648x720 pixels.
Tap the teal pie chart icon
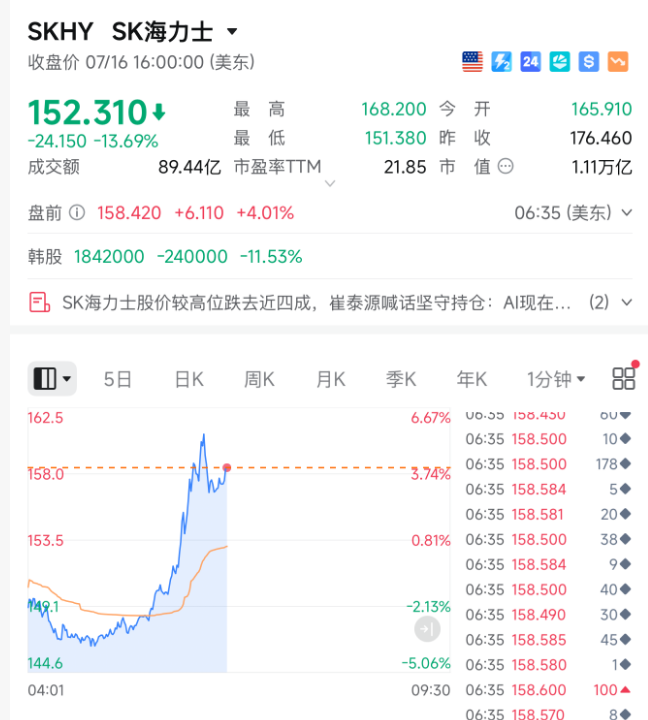(x=559, y=62)
